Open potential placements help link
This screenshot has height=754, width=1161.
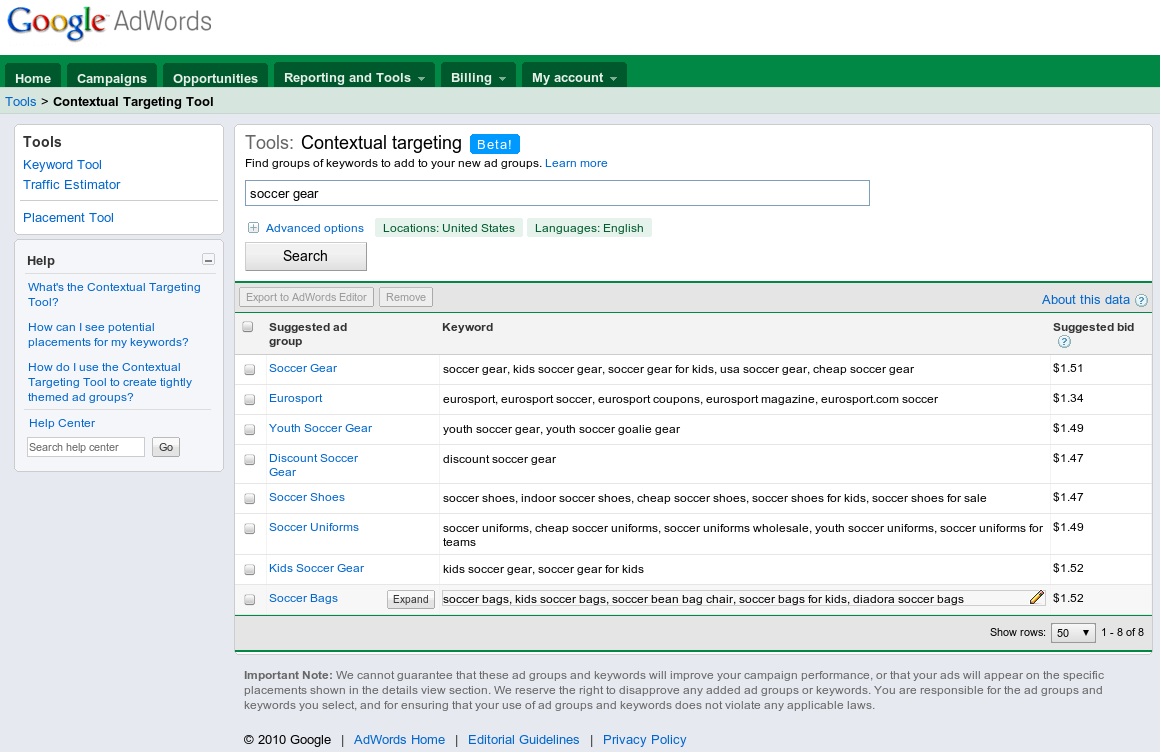point(108,334)
